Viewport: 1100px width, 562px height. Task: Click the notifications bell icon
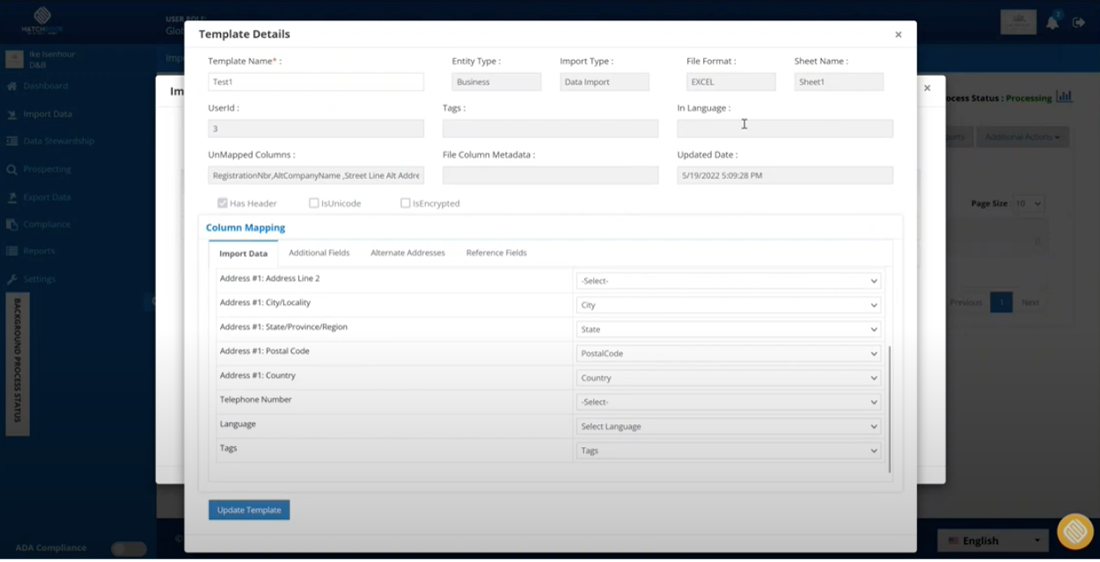(1052, 23)
